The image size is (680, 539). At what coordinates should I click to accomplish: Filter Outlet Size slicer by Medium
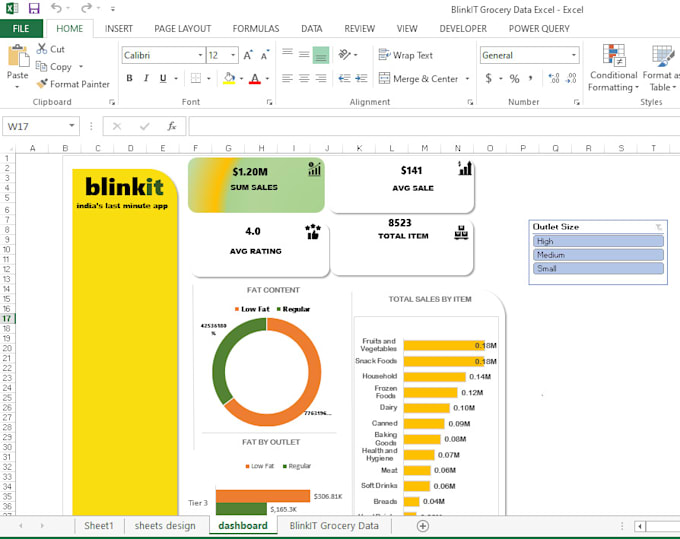point(598,255)
